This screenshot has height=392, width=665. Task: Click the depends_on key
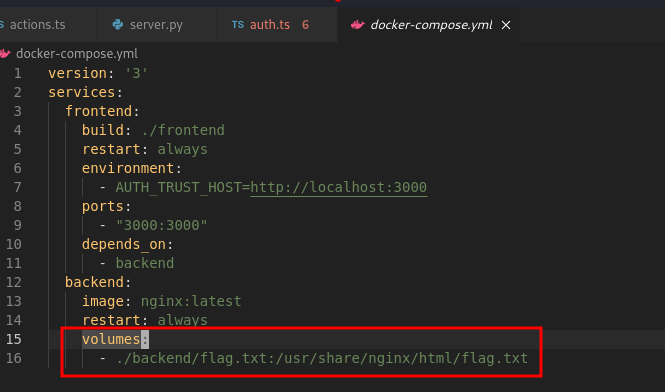[x=124, y=244]
